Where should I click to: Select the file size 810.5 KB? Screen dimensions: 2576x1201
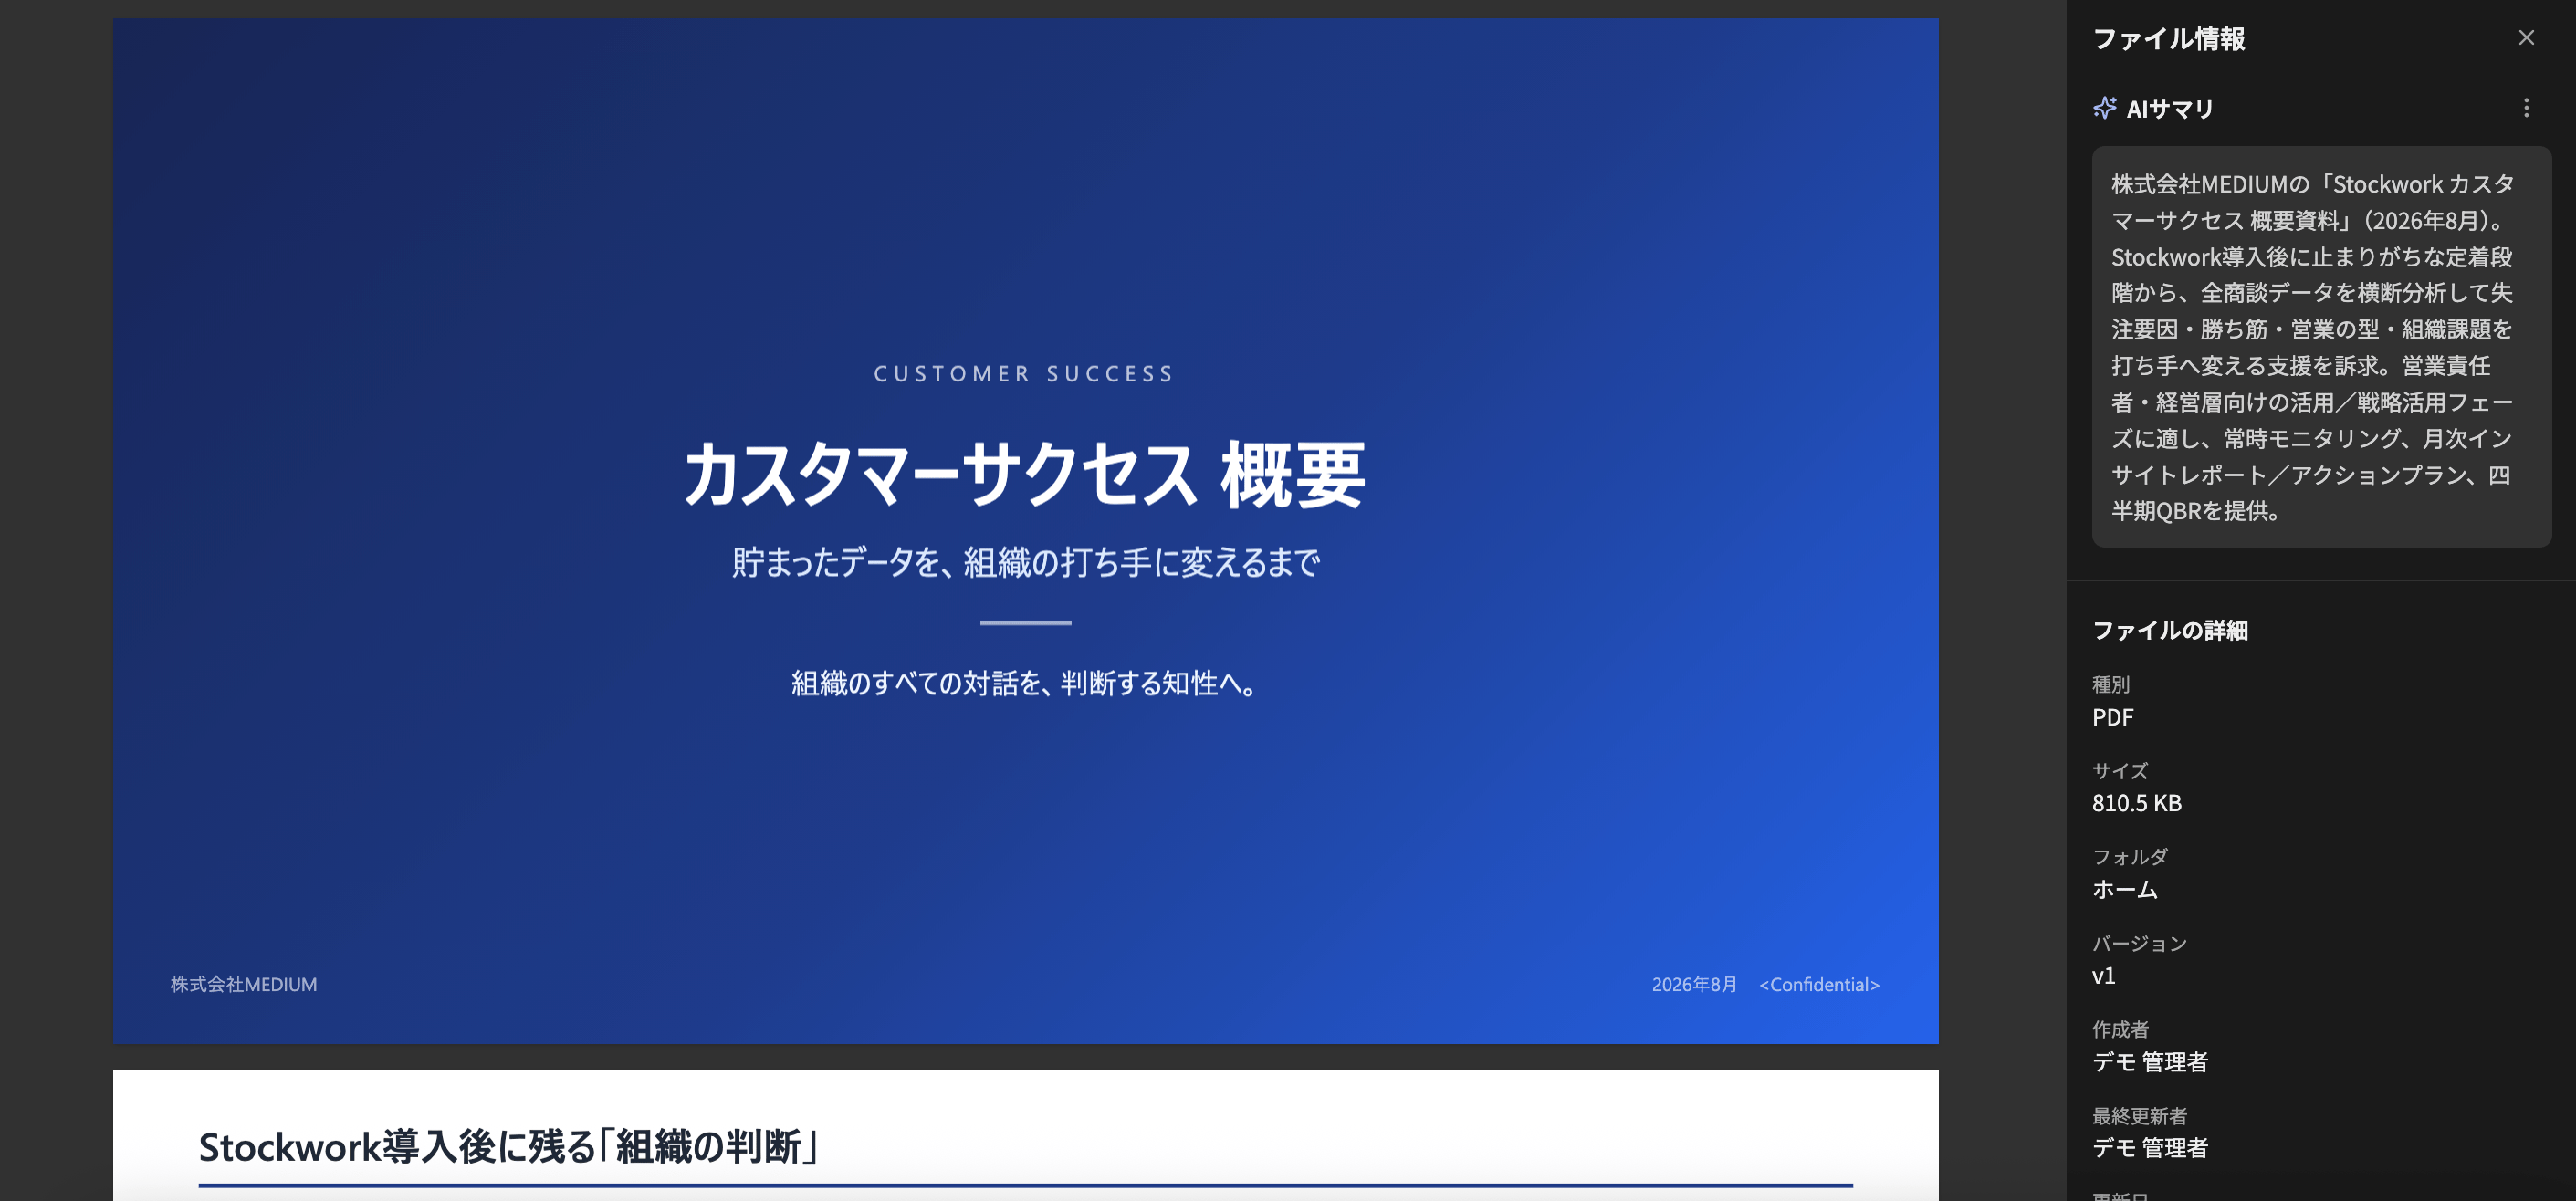coord(2137,803)
